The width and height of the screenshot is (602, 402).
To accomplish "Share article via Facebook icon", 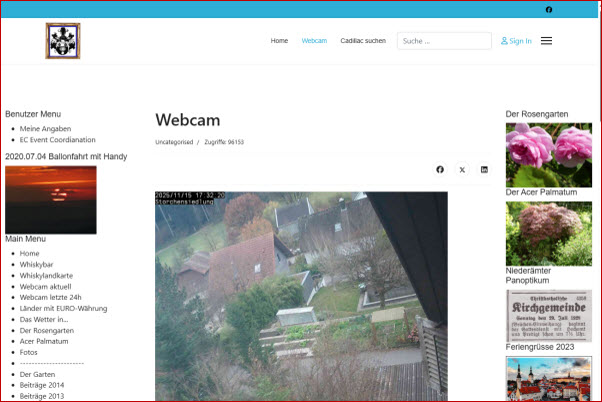I will pyautogui.click(x=440, y=170).
